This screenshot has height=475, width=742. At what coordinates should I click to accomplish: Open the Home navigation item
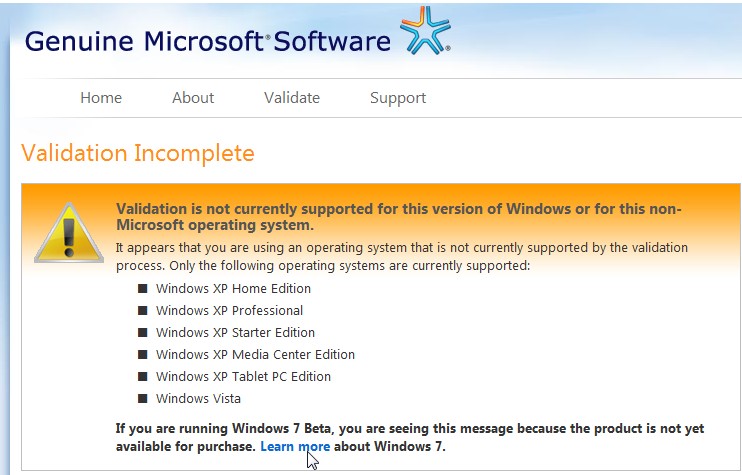[x=101, y=97]
